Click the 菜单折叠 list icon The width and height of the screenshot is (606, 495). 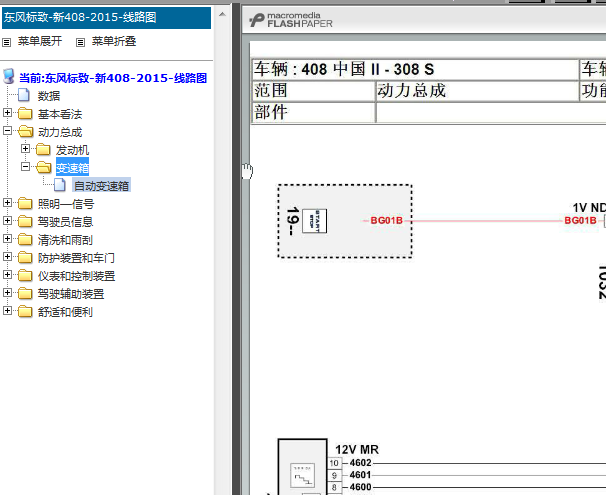point(80,42)
